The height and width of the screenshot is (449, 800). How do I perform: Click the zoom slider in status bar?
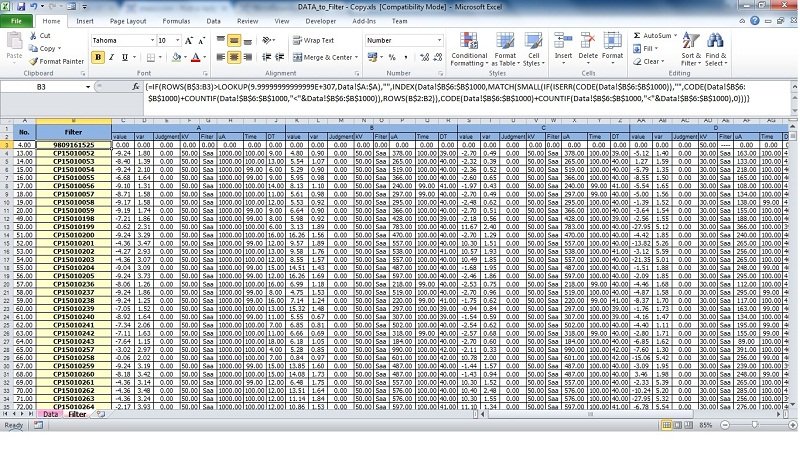[755, 426]
